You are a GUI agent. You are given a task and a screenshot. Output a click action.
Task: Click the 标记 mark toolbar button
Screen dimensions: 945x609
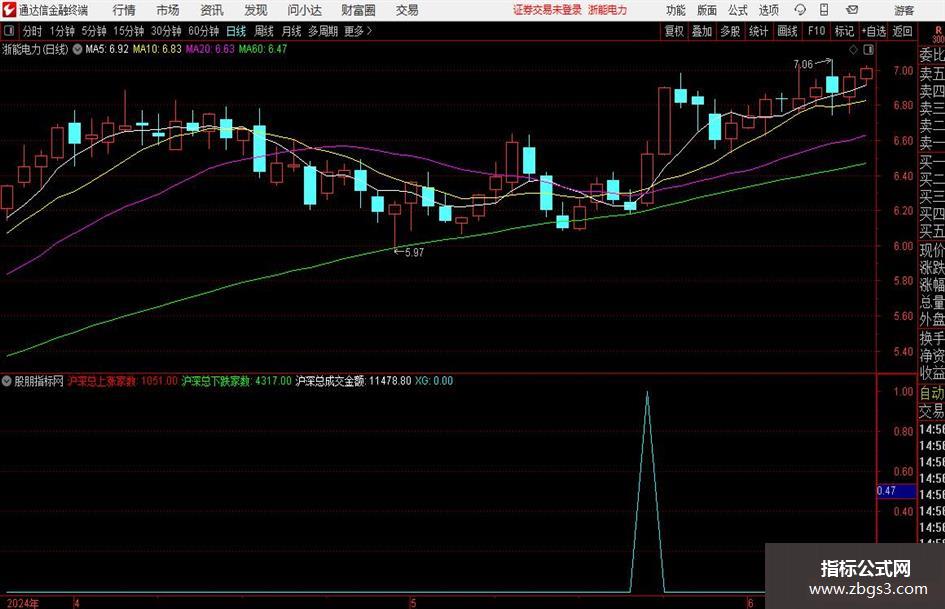pyautogui.click(x=844, y=31)
